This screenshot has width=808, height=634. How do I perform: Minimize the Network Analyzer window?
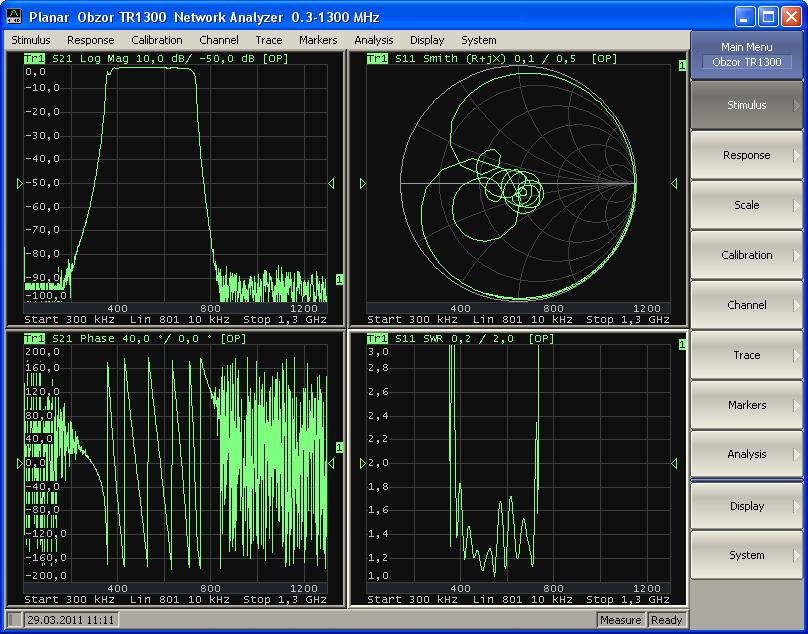[745, 16]
